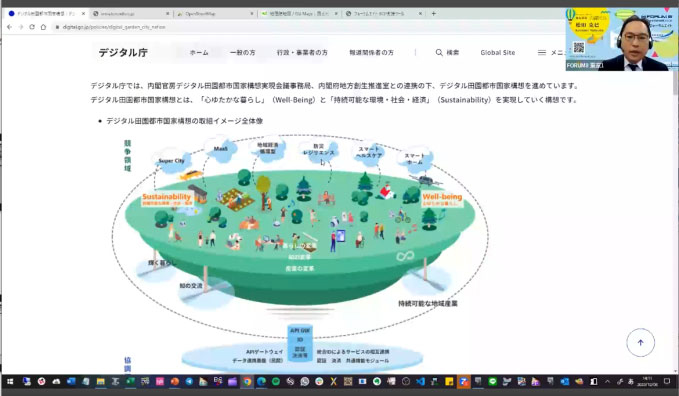Click the back-to-top arrow circle button
Image resolution: width=679 pixels, height=396 pixels.
point(640,343)
